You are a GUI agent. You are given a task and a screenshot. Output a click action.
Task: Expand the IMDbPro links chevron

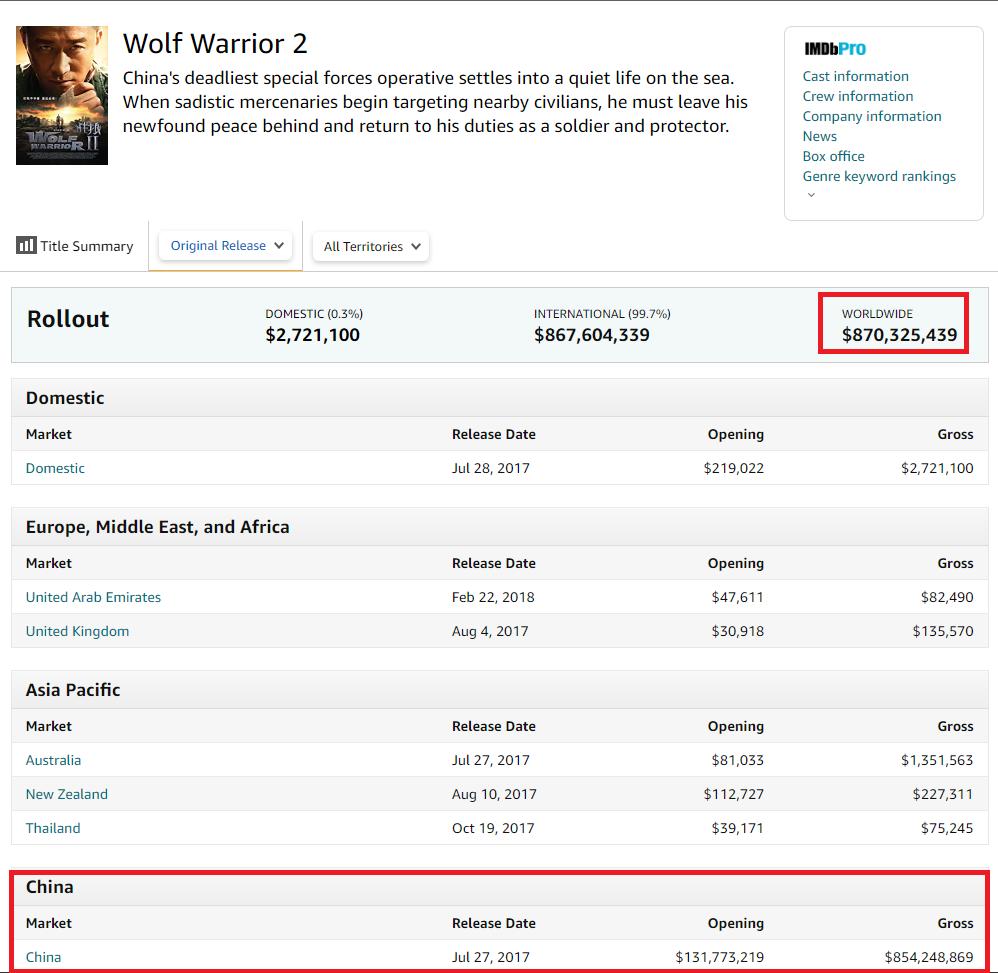[811, 195]
